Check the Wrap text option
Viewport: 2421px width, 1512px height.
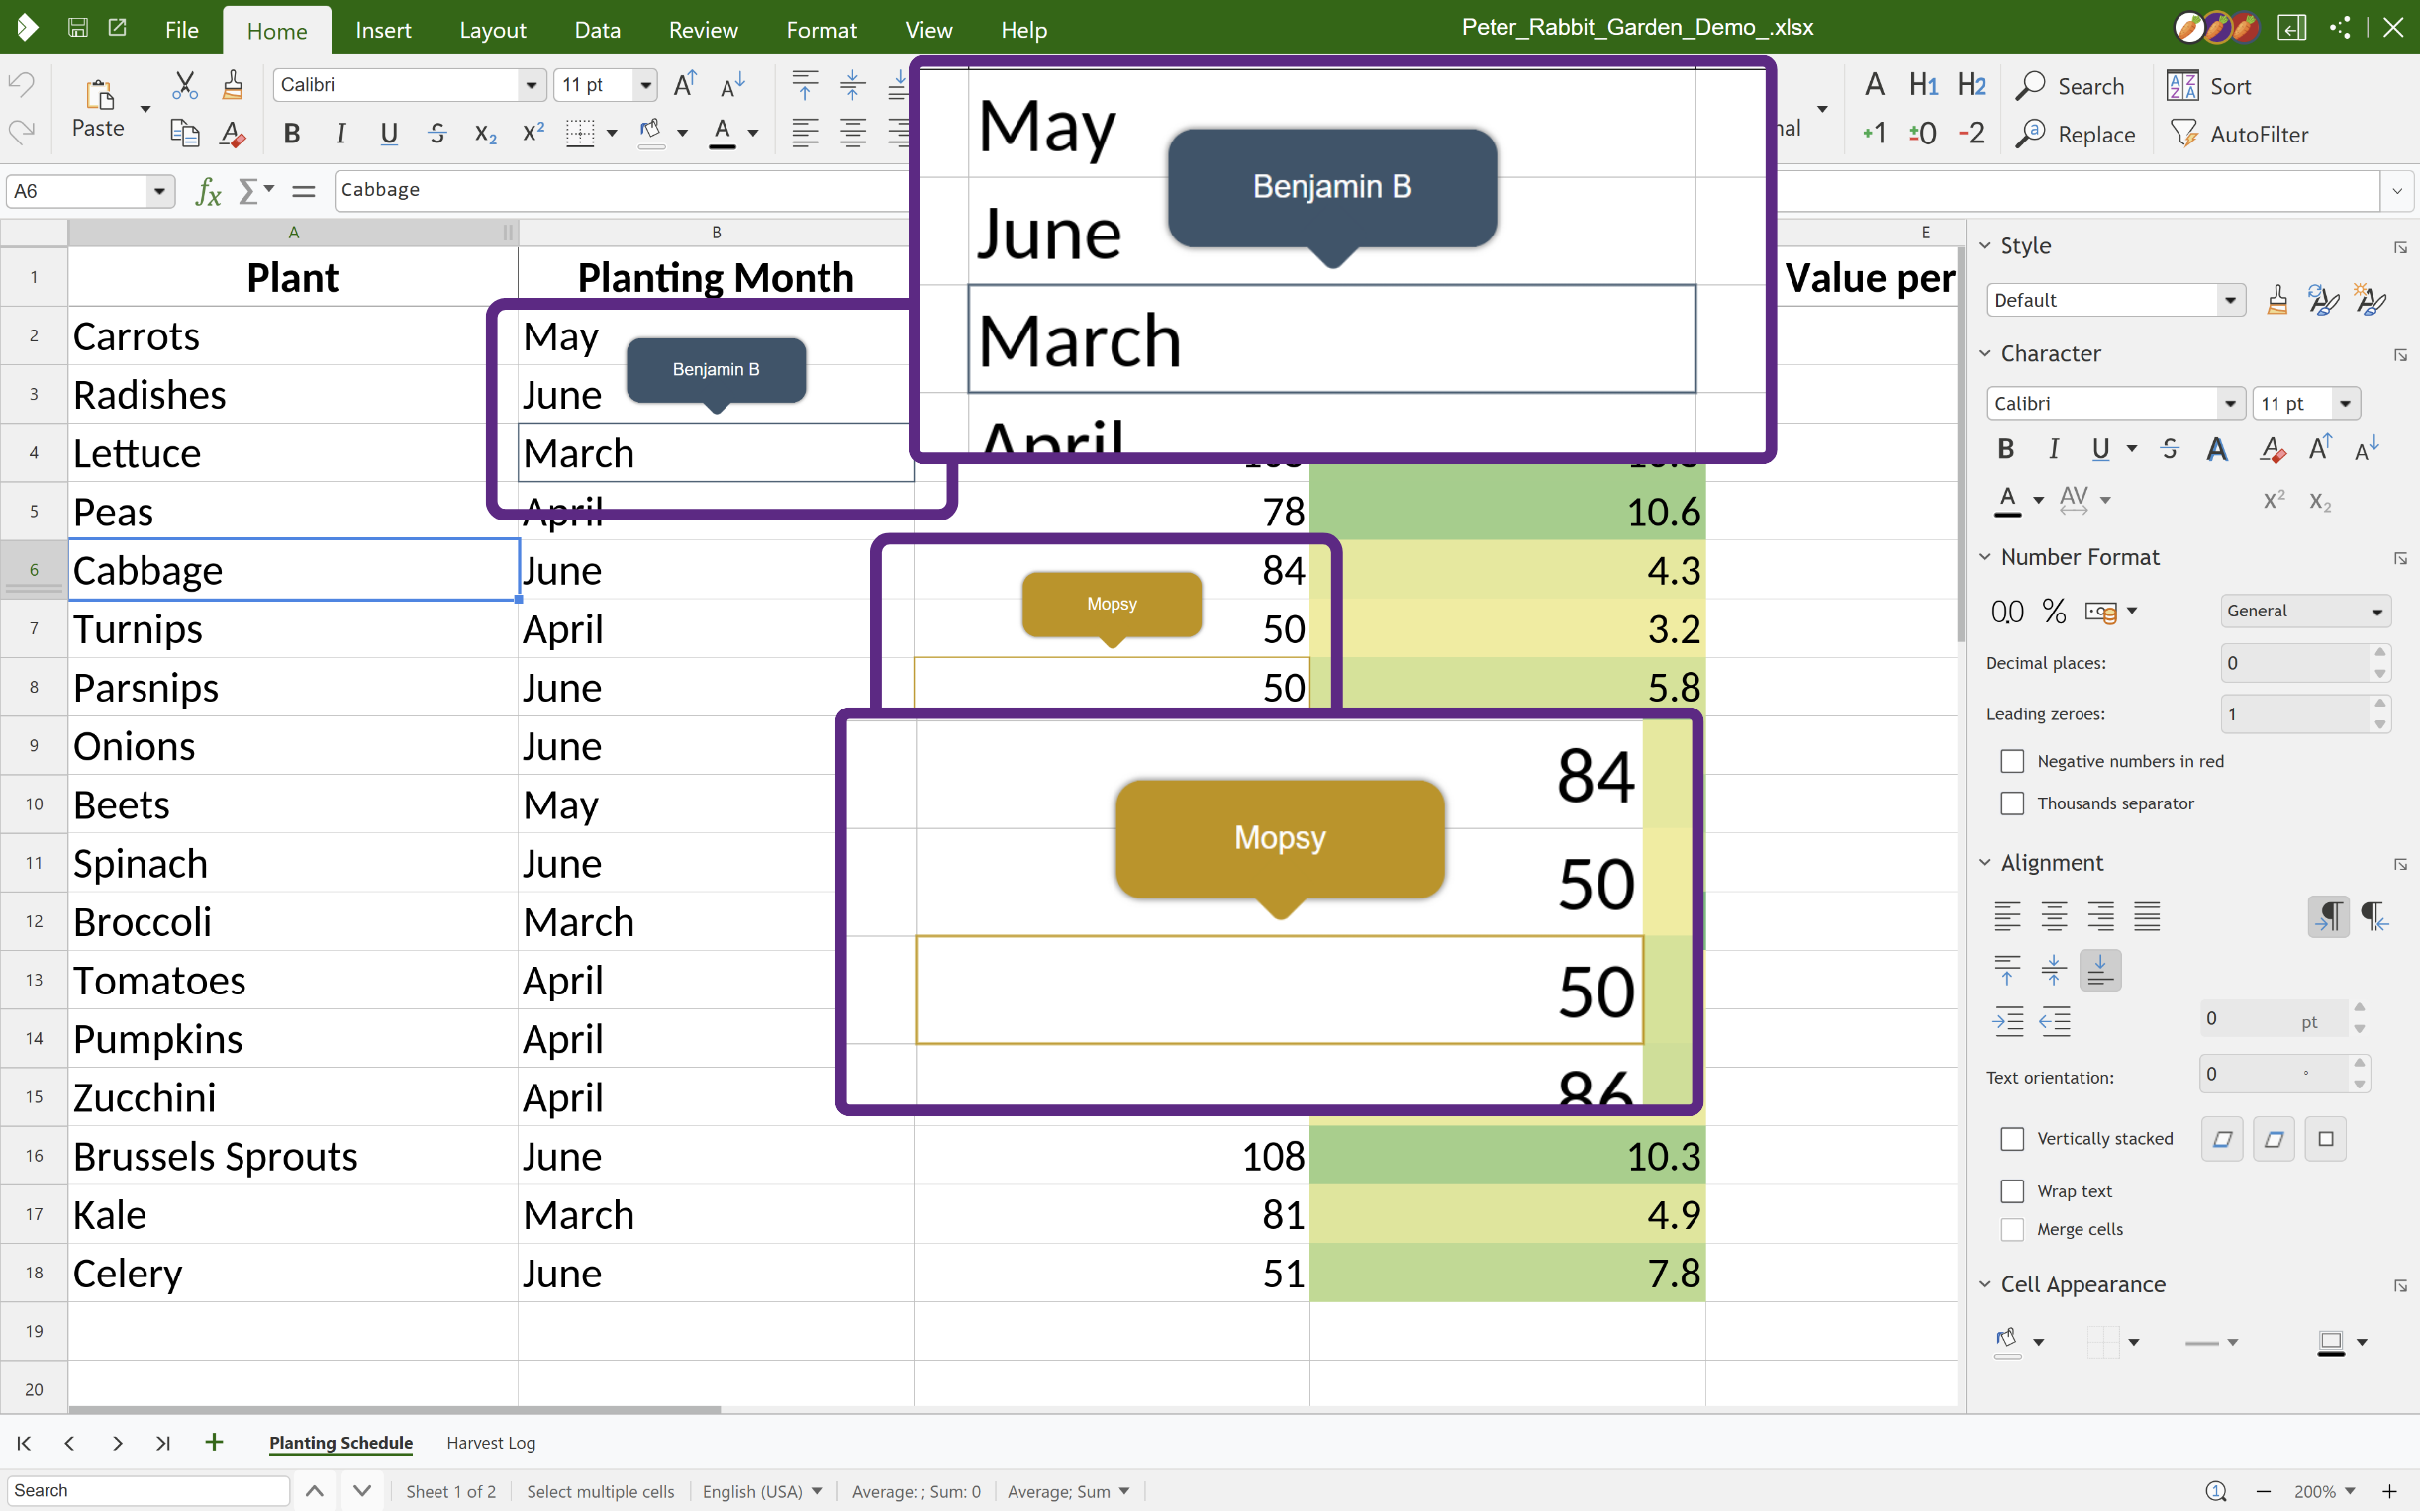(2012, 1192)
